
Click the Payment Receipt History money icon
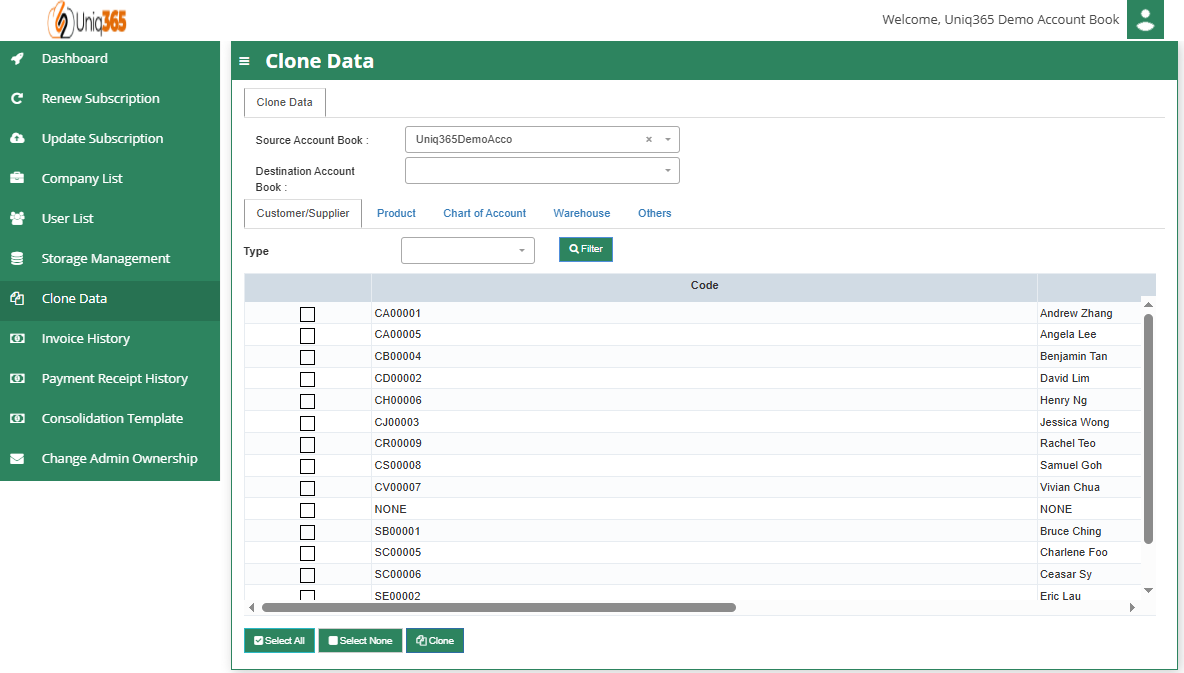(x=17, y=378)
